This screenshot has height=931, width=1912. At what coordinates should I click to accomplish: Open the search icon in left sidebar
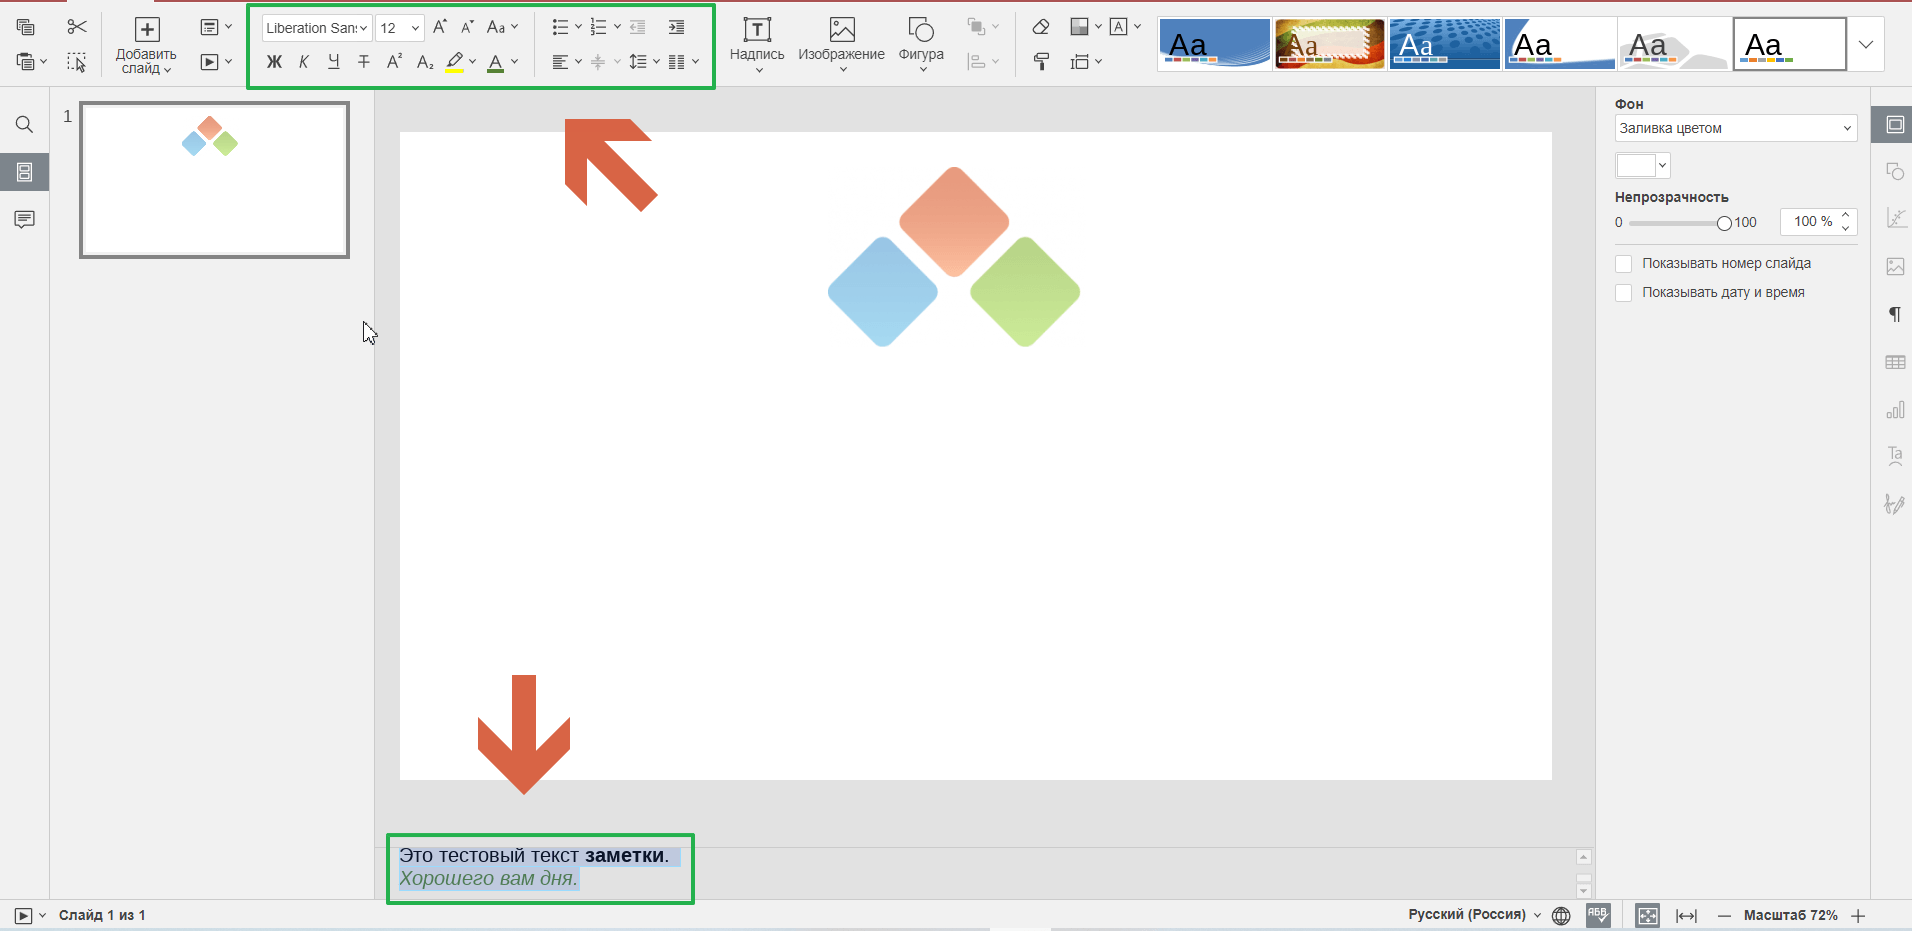pos(24,125)
